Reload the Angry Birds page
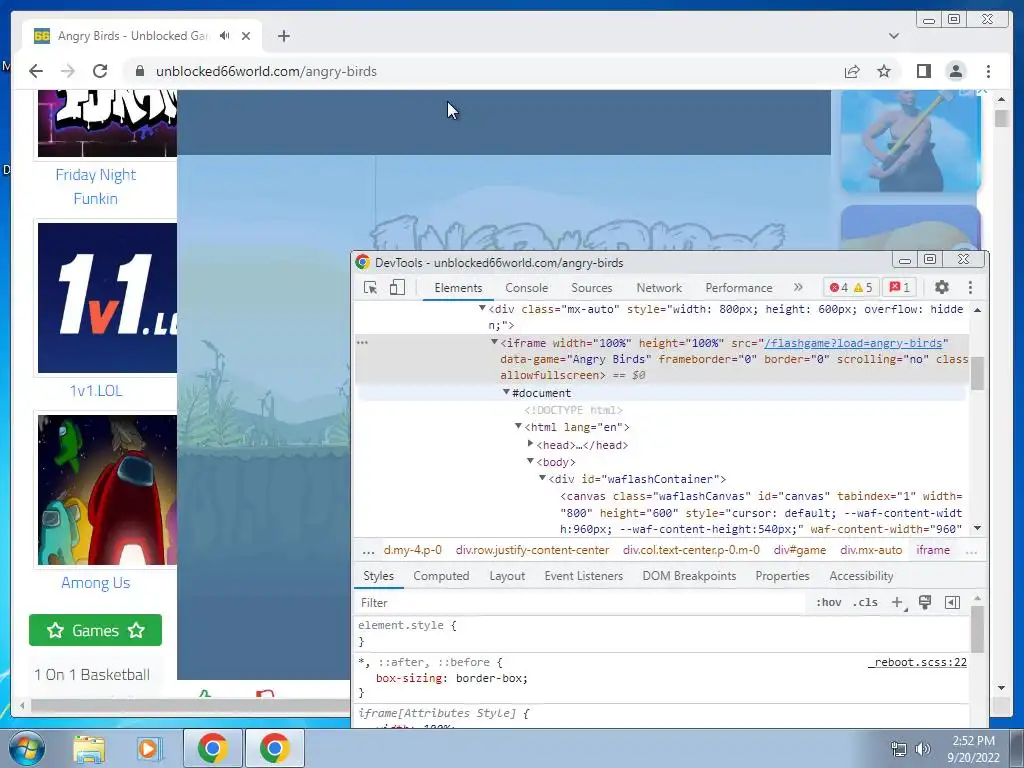This screenshot has height=768, width=1024. pyautogui.click(x=100, y=71)
